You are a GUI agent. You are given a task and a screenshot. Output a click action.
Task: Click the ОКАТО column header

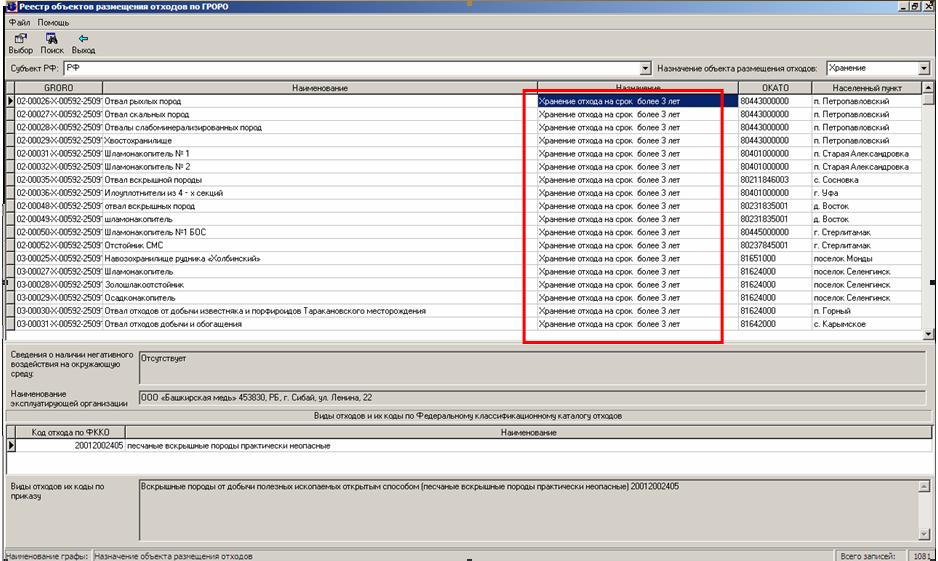coord(768,88)
